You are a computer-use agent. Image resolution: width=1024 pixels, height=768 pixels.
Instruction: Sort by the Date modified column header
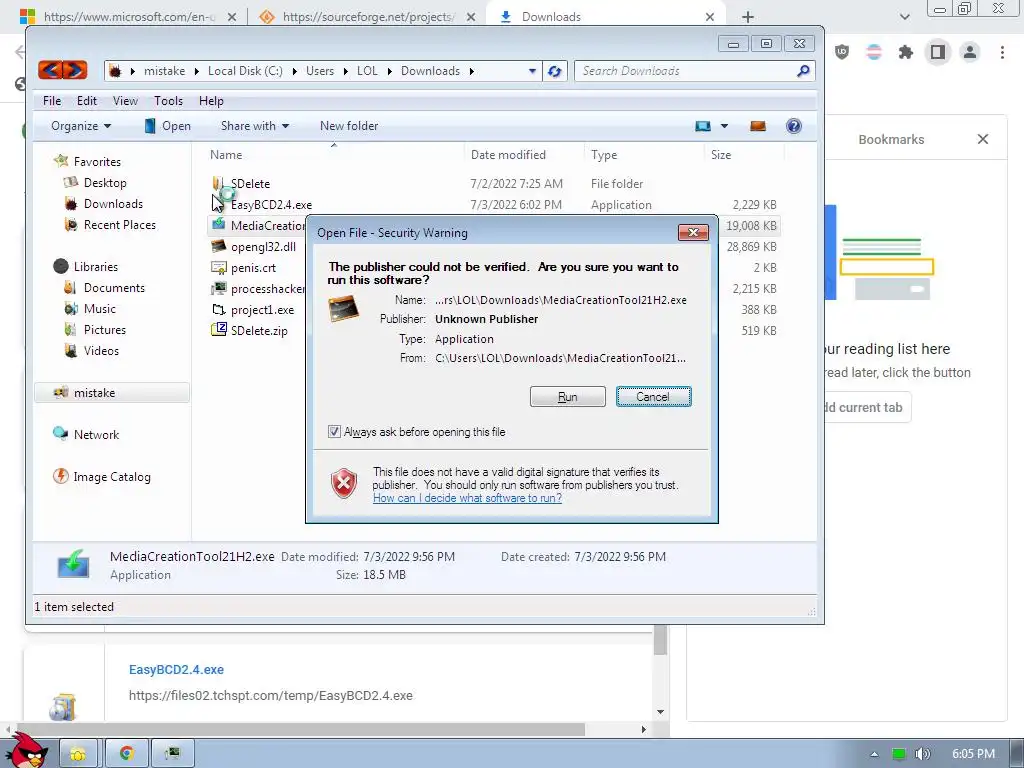[508, 155]
